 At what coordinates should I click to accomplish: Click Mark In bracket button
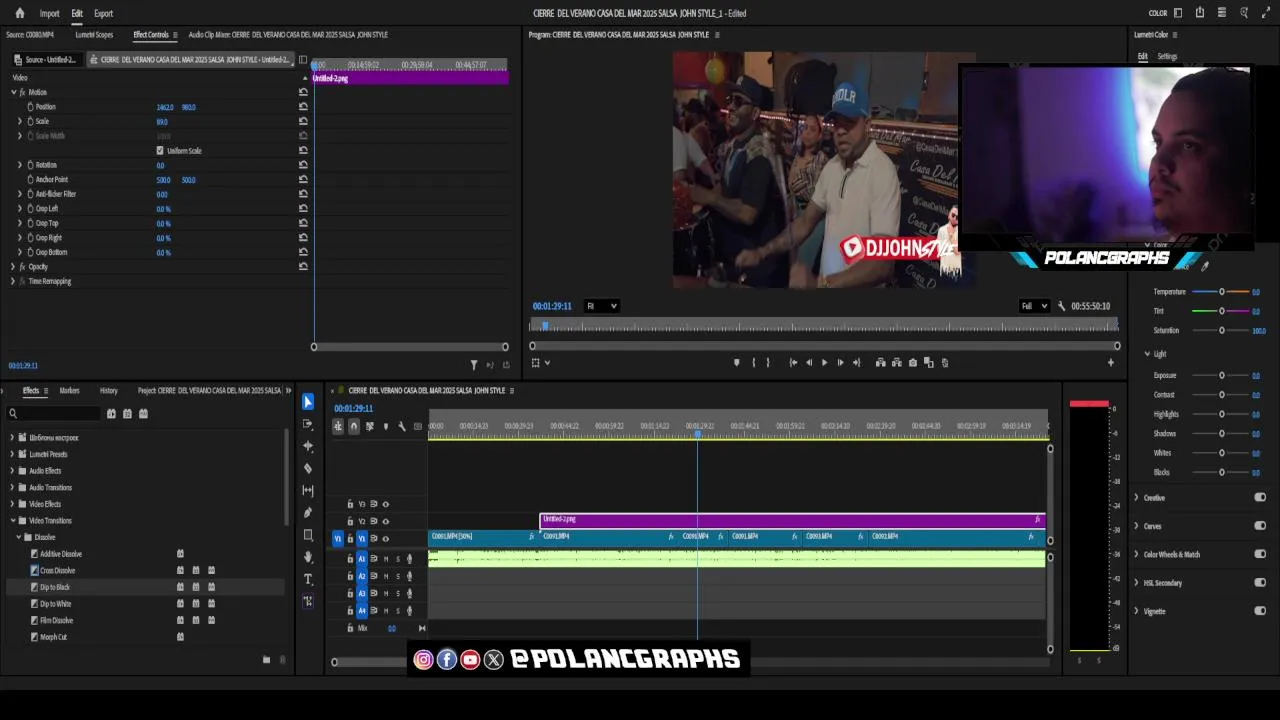pos(754,363)
